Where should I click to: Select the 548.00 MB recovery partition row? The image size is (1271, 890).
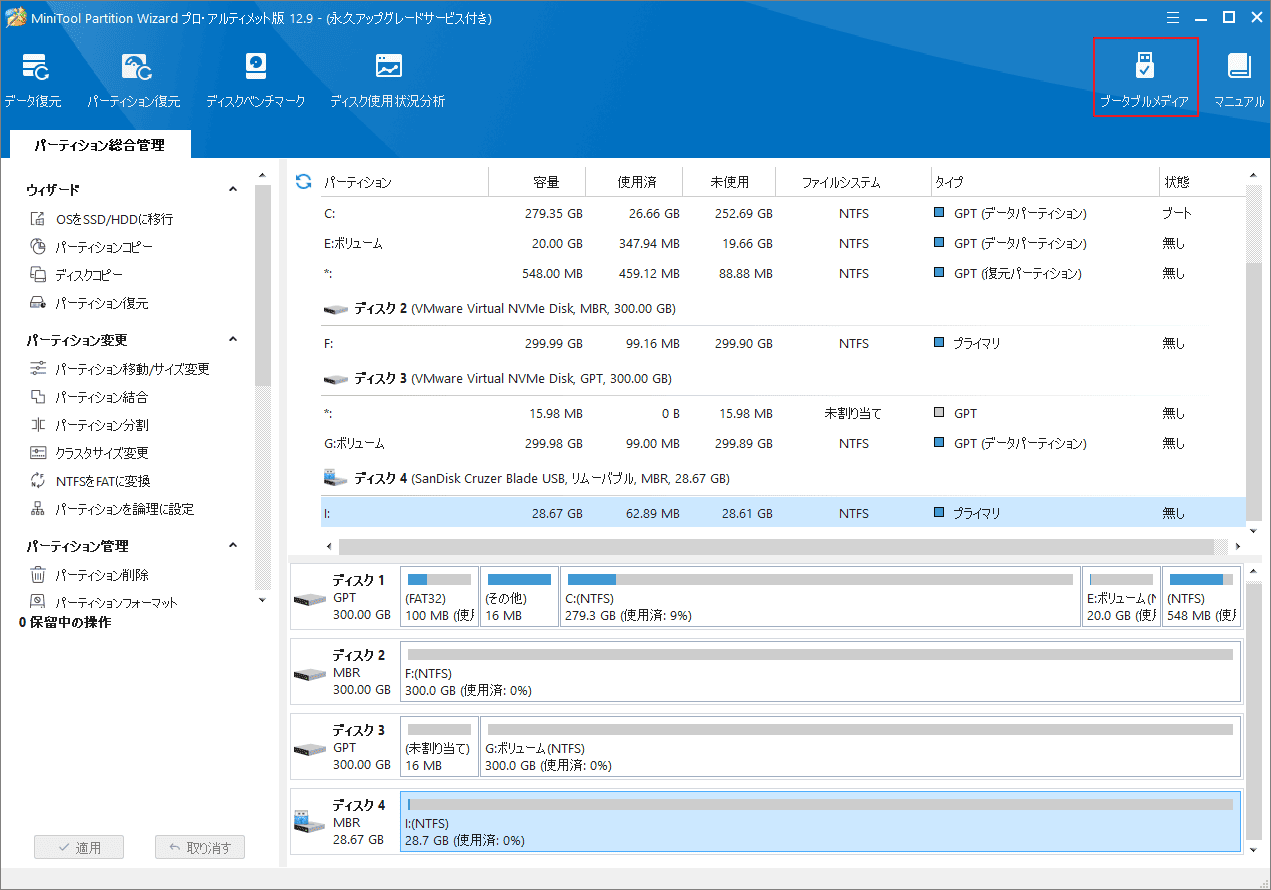pos(784,273)
